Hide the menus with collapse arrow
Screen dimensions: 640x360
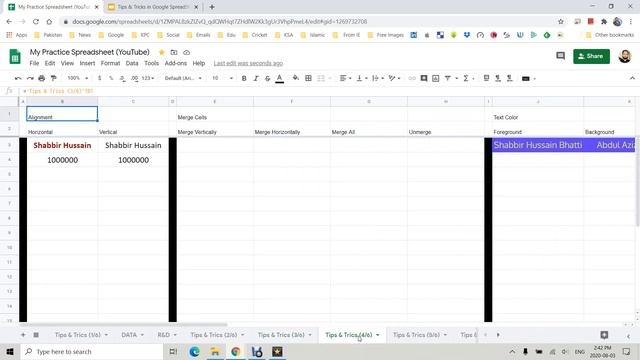point(632,78)
